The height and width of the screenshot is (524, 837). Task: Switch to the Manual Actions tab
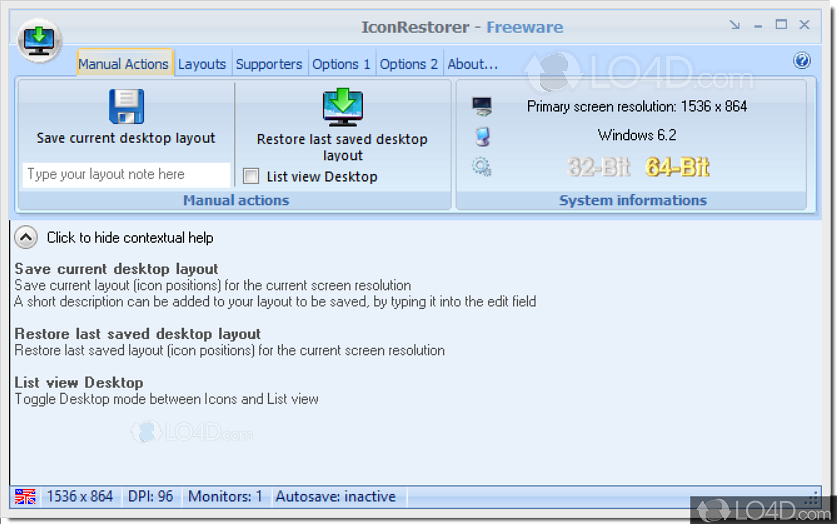click(x=123, y=64)
